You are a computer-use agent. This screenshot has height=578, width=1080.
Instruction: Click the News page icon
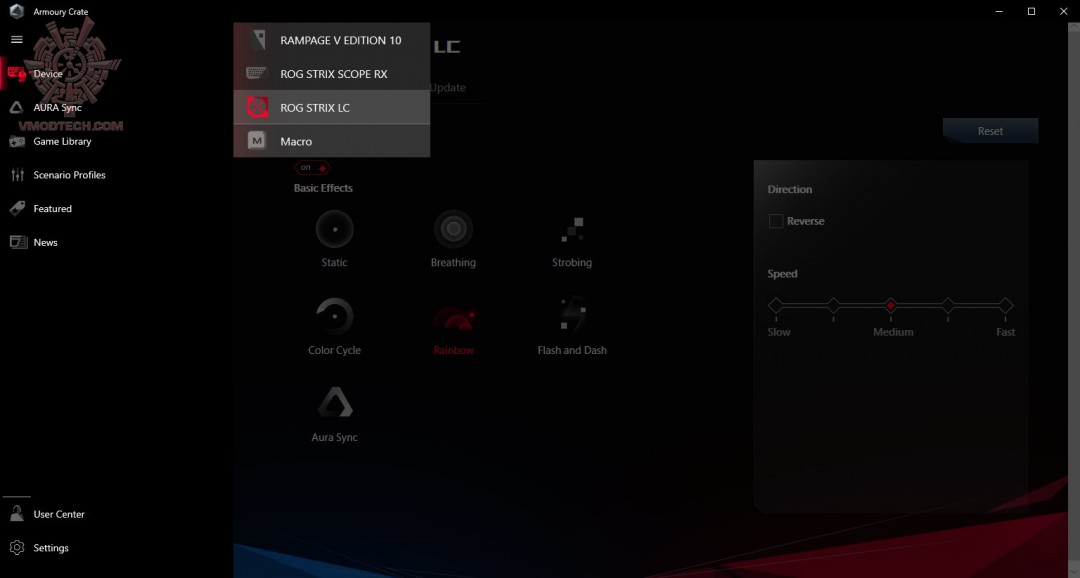point(18,242)
